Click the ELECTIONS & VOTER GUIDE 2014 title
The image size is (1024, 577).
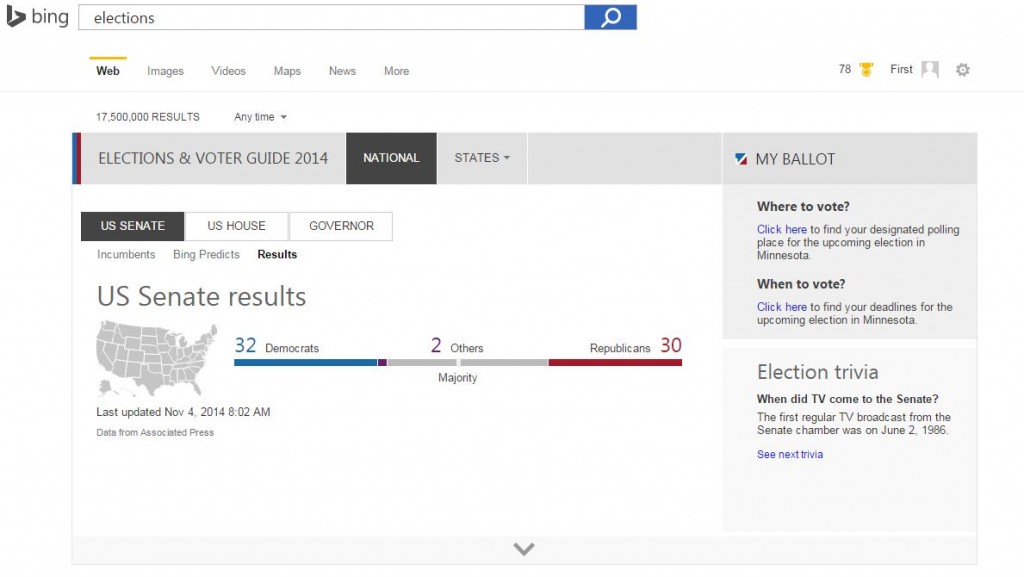[213, 158]
